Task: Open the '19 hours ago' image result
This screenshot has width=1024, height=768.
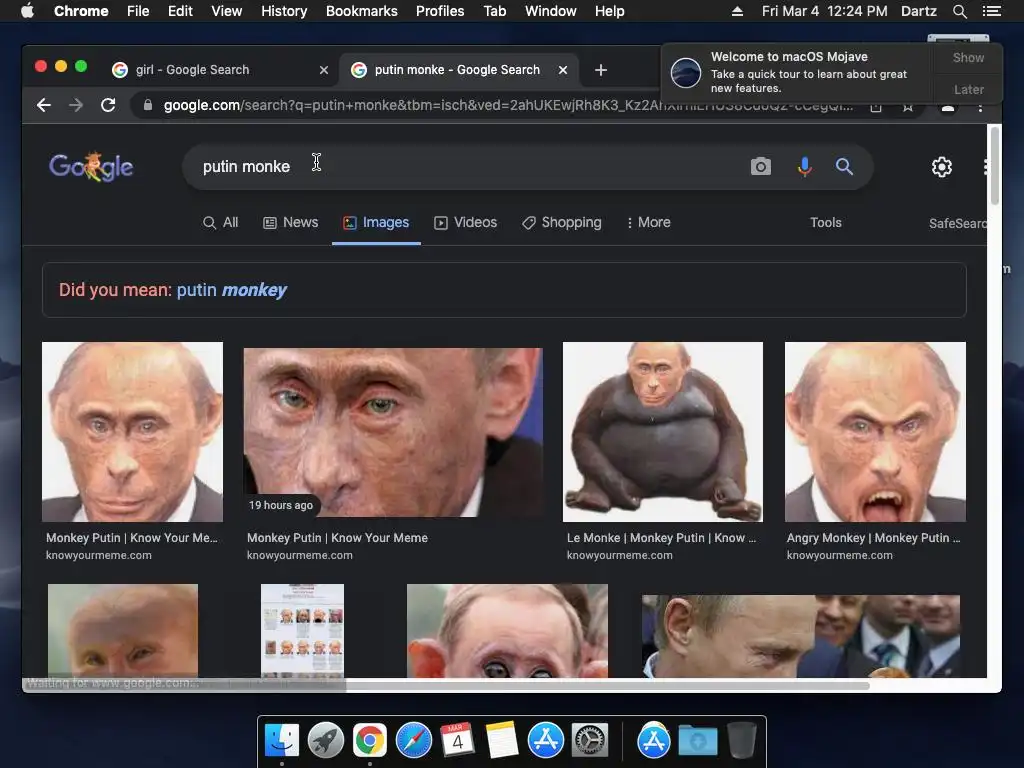Action: 393,432
